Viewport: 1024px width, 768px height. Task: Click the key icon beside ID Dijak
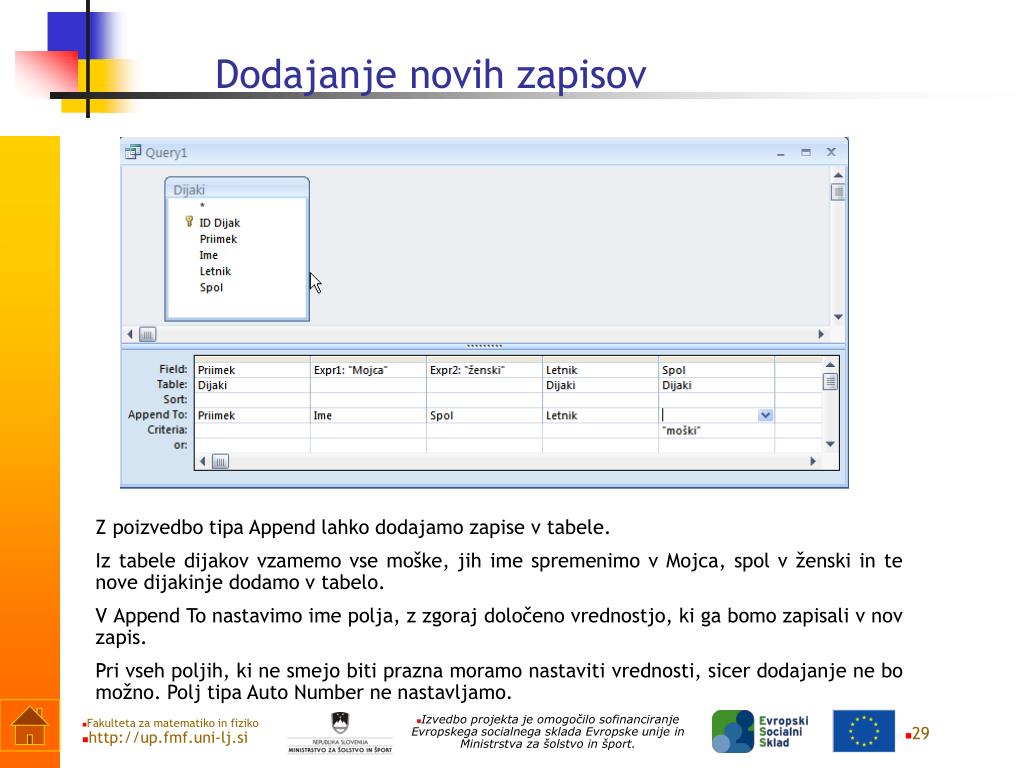point(189,222)
